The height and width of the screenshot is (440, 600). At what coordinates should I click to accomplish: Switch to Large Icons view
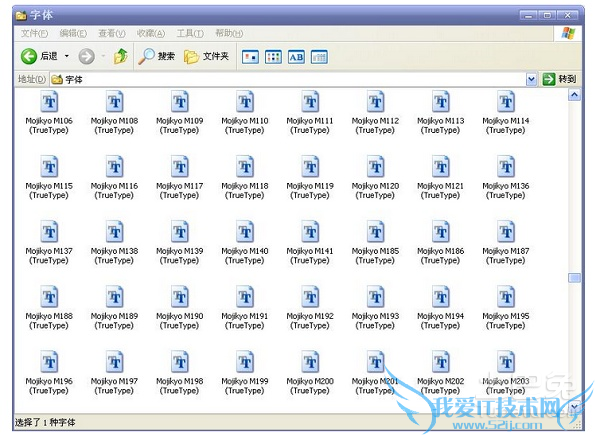click(x=250, y=57)
